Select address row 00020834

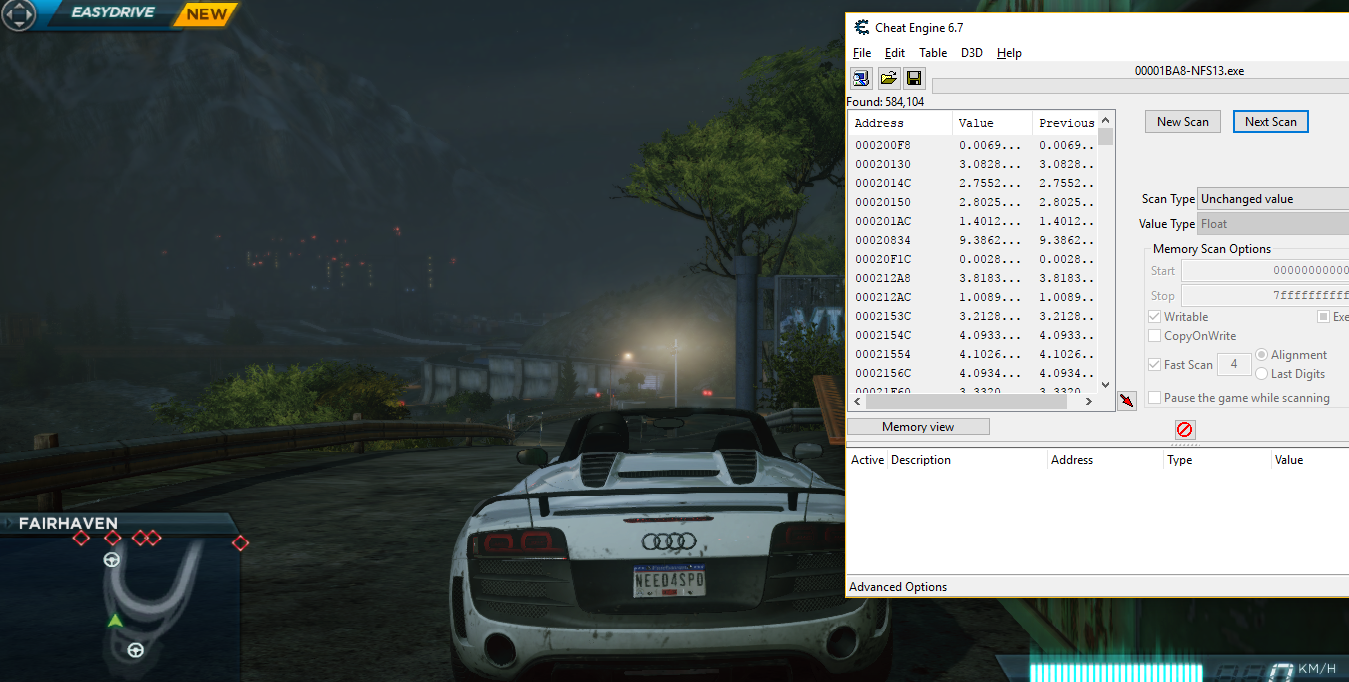pyautogui.click(x=972, y=240)
